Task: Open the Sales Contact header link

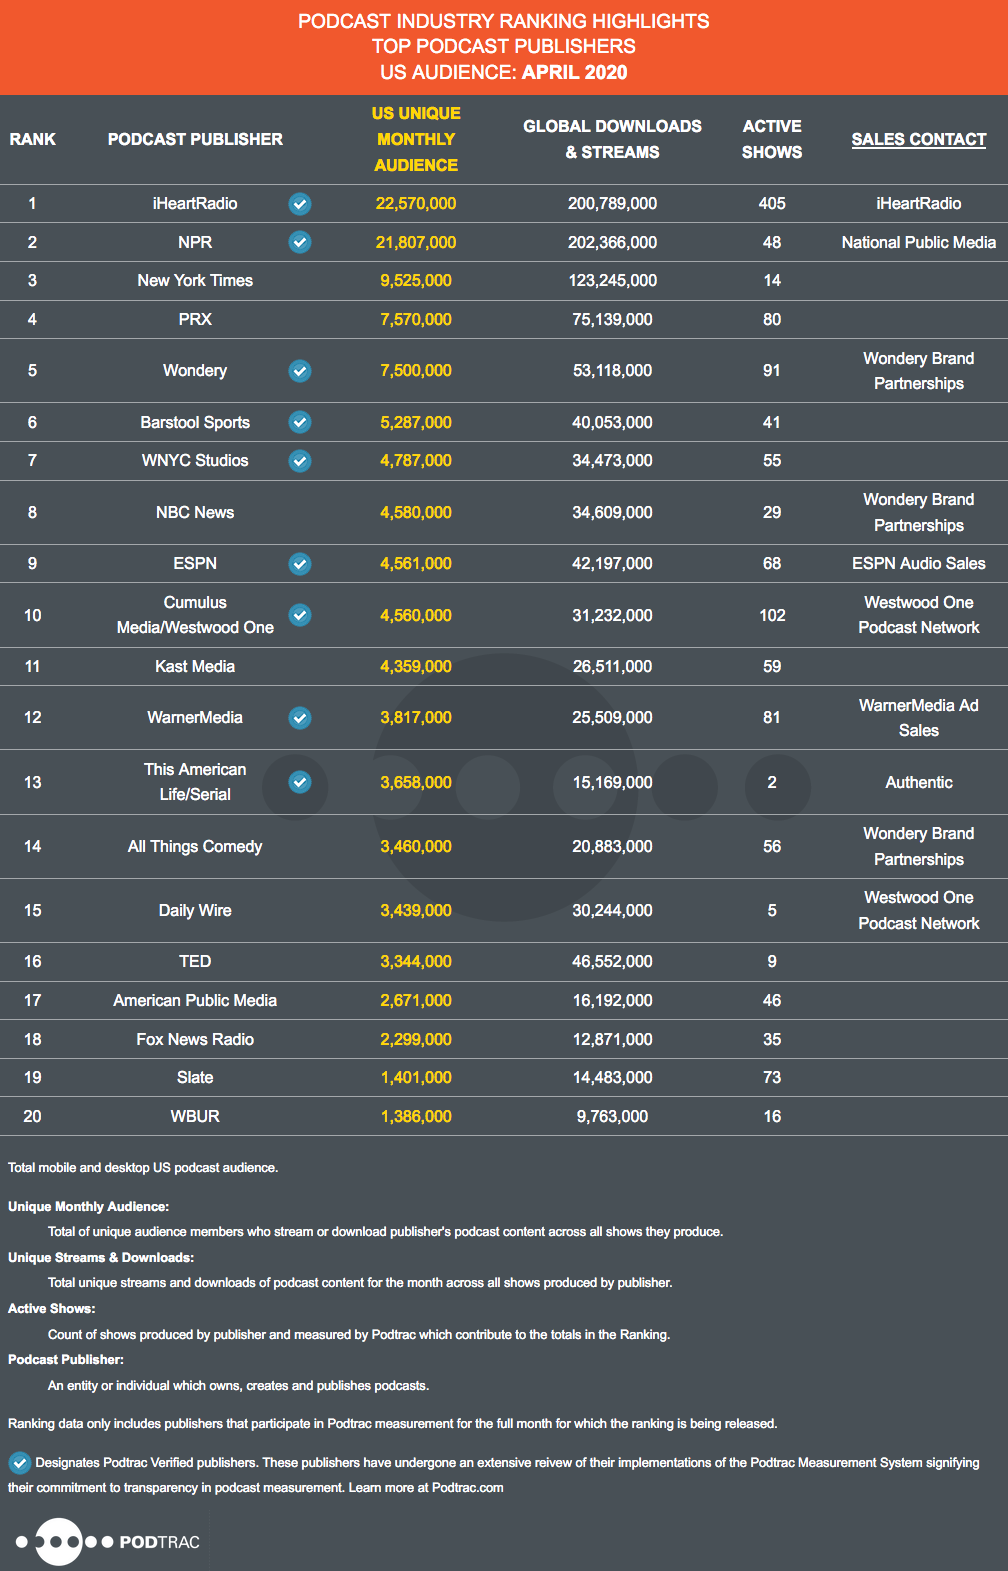Action: [918, 139]
